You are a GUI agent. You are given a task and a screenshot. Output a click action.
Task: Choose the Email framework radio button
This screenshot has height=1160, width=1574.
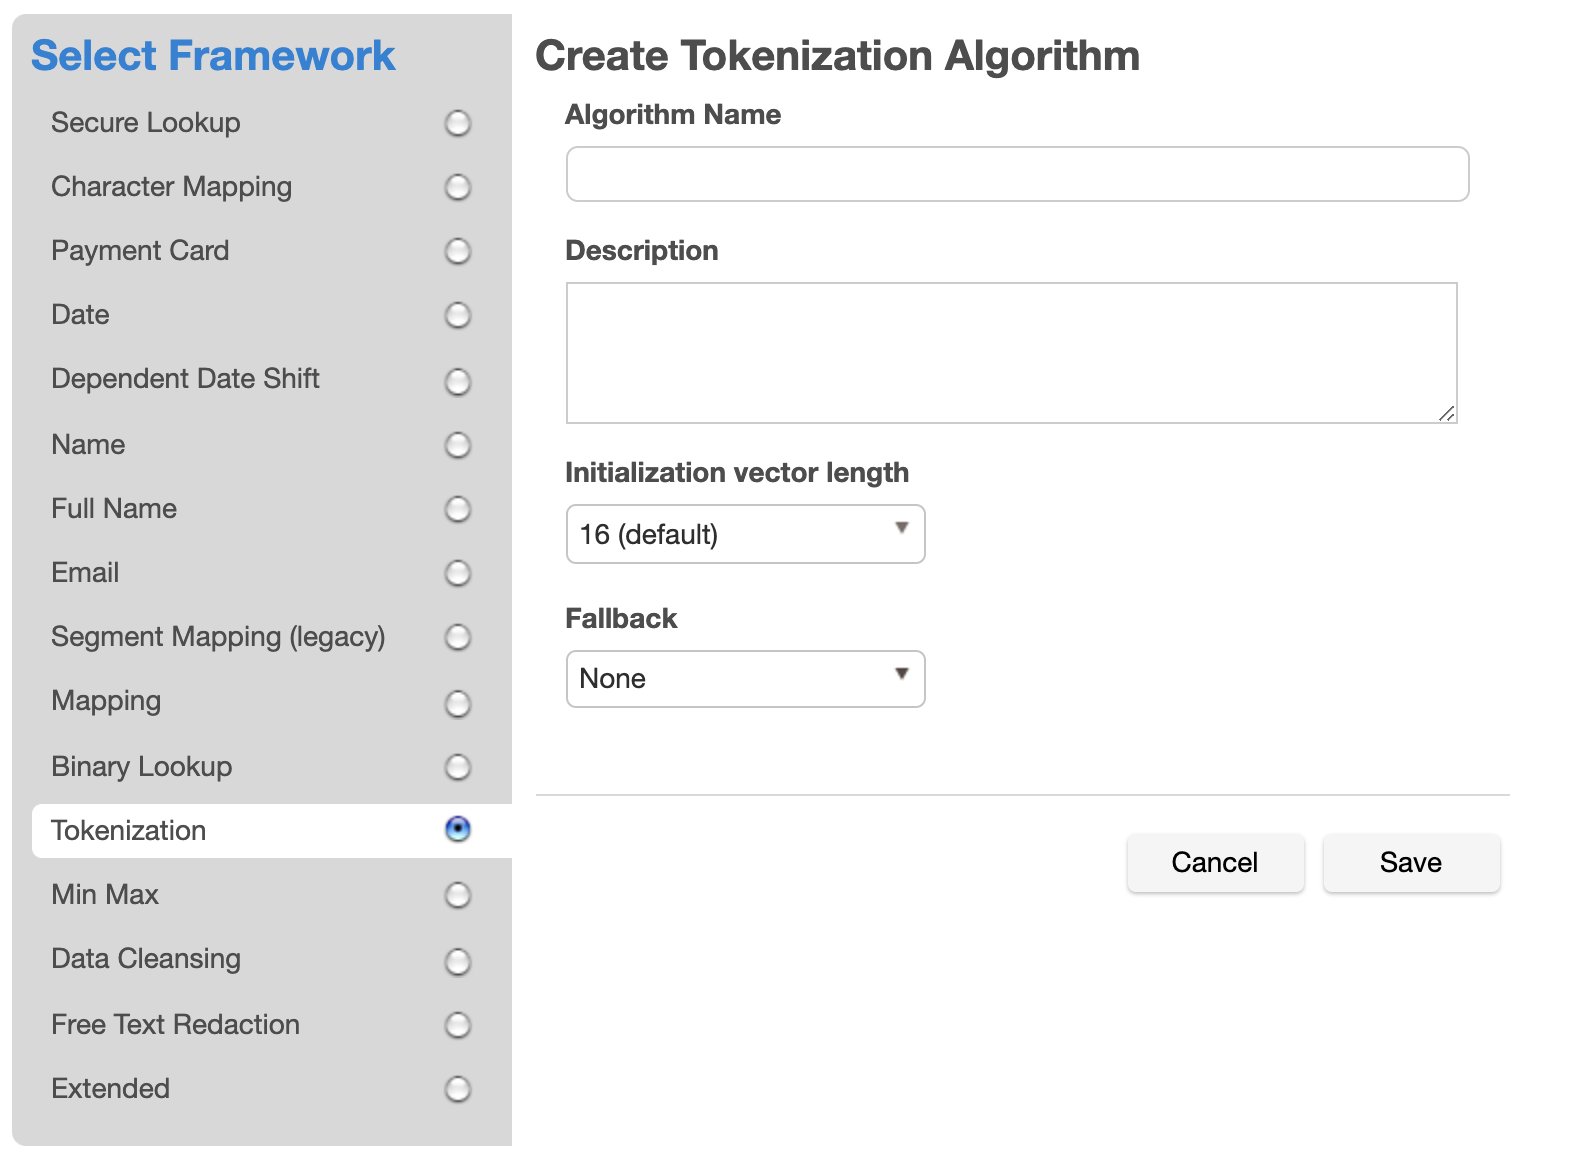coord(458,573)
